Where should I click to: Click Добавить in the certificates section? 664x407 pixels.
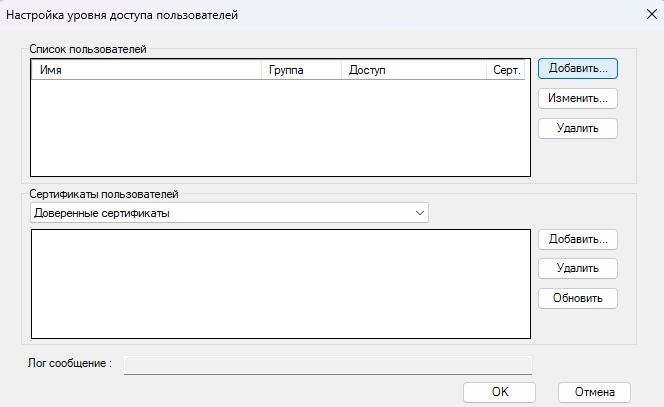coord(577,239)
